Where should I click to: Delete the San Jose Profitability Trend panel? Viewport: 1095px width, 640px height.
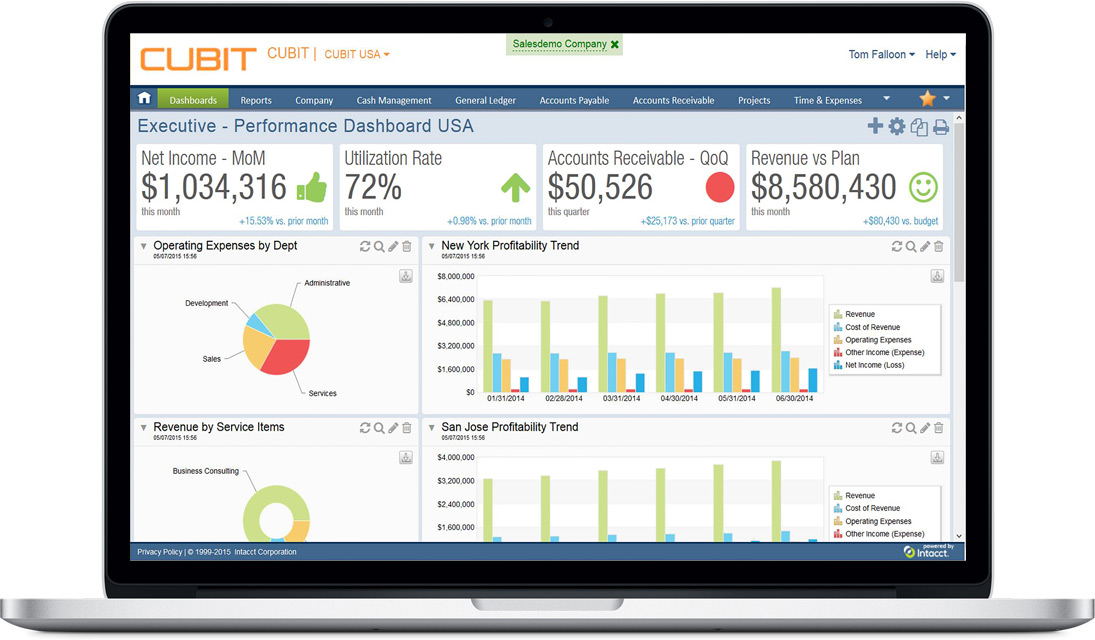point(939,428)
